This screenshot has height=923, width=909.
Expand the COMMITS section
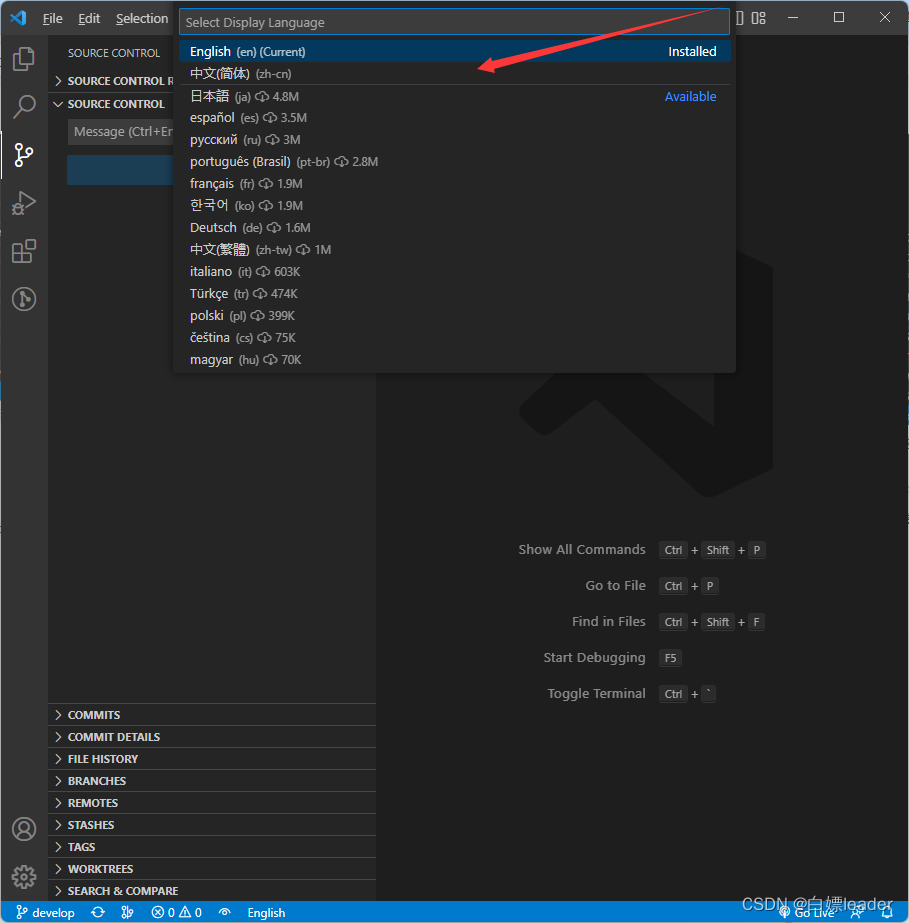[212, 715]
